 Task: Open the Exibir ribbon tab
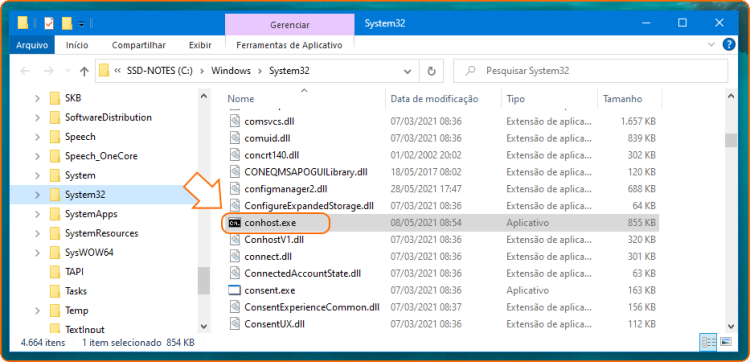pyautogui.click(x=200, y=45)
